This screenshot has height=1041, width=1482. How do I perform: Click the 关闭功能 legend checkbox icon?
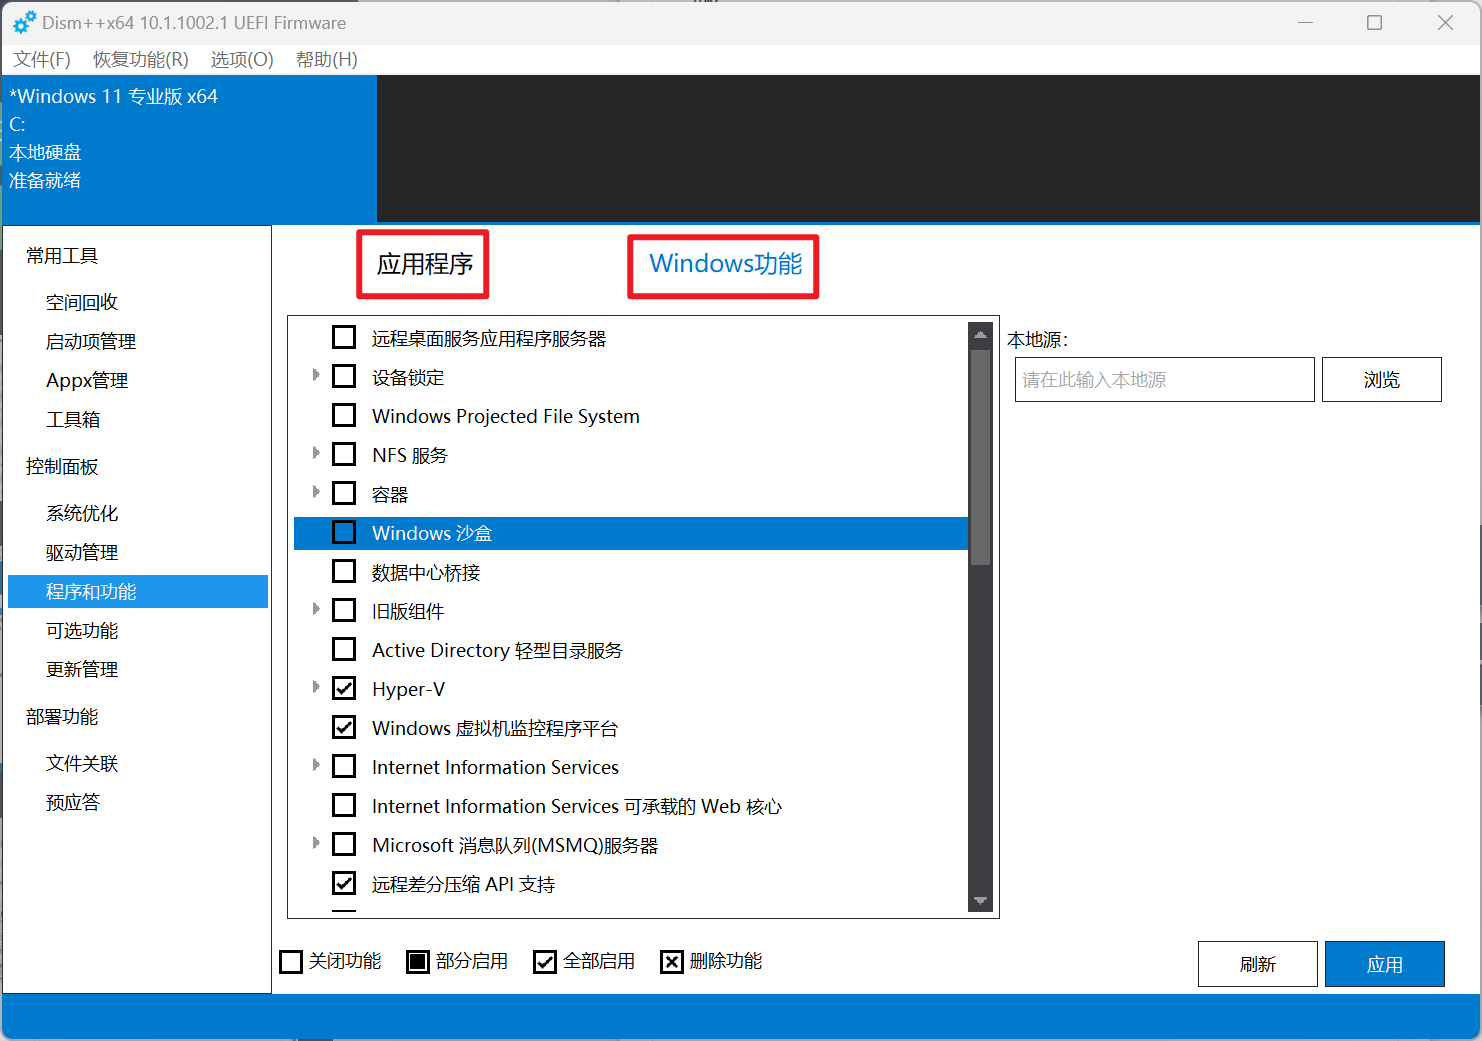coord(291,961)
